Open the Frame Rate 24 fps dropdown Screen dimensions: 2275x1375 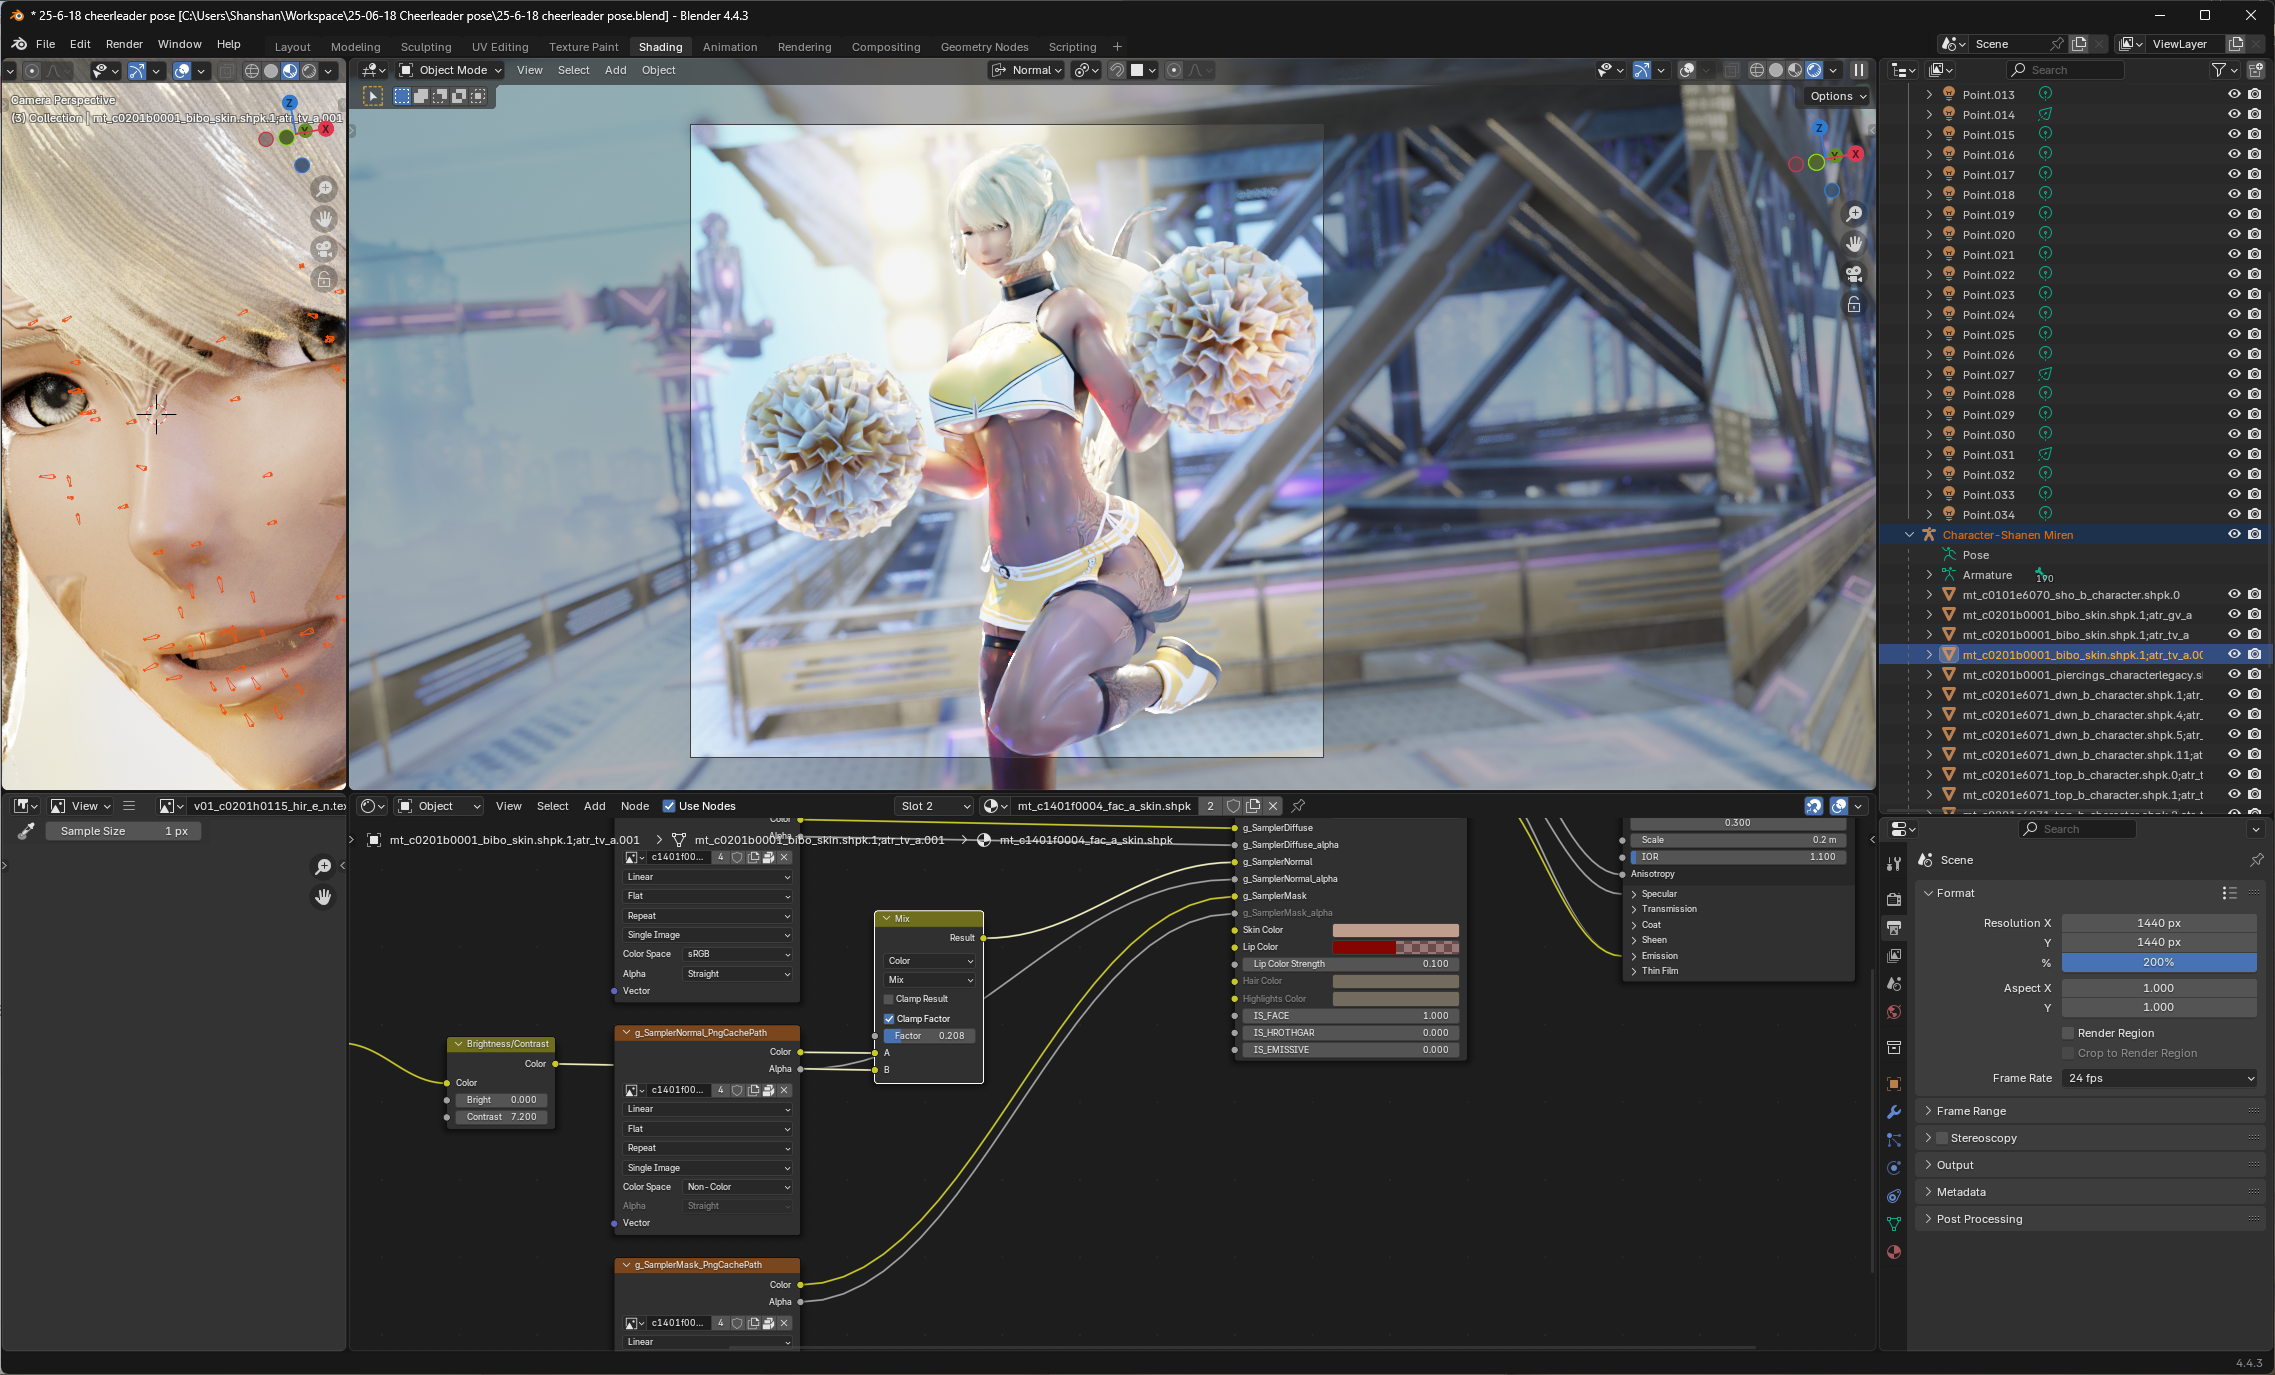(2160, 1078)
